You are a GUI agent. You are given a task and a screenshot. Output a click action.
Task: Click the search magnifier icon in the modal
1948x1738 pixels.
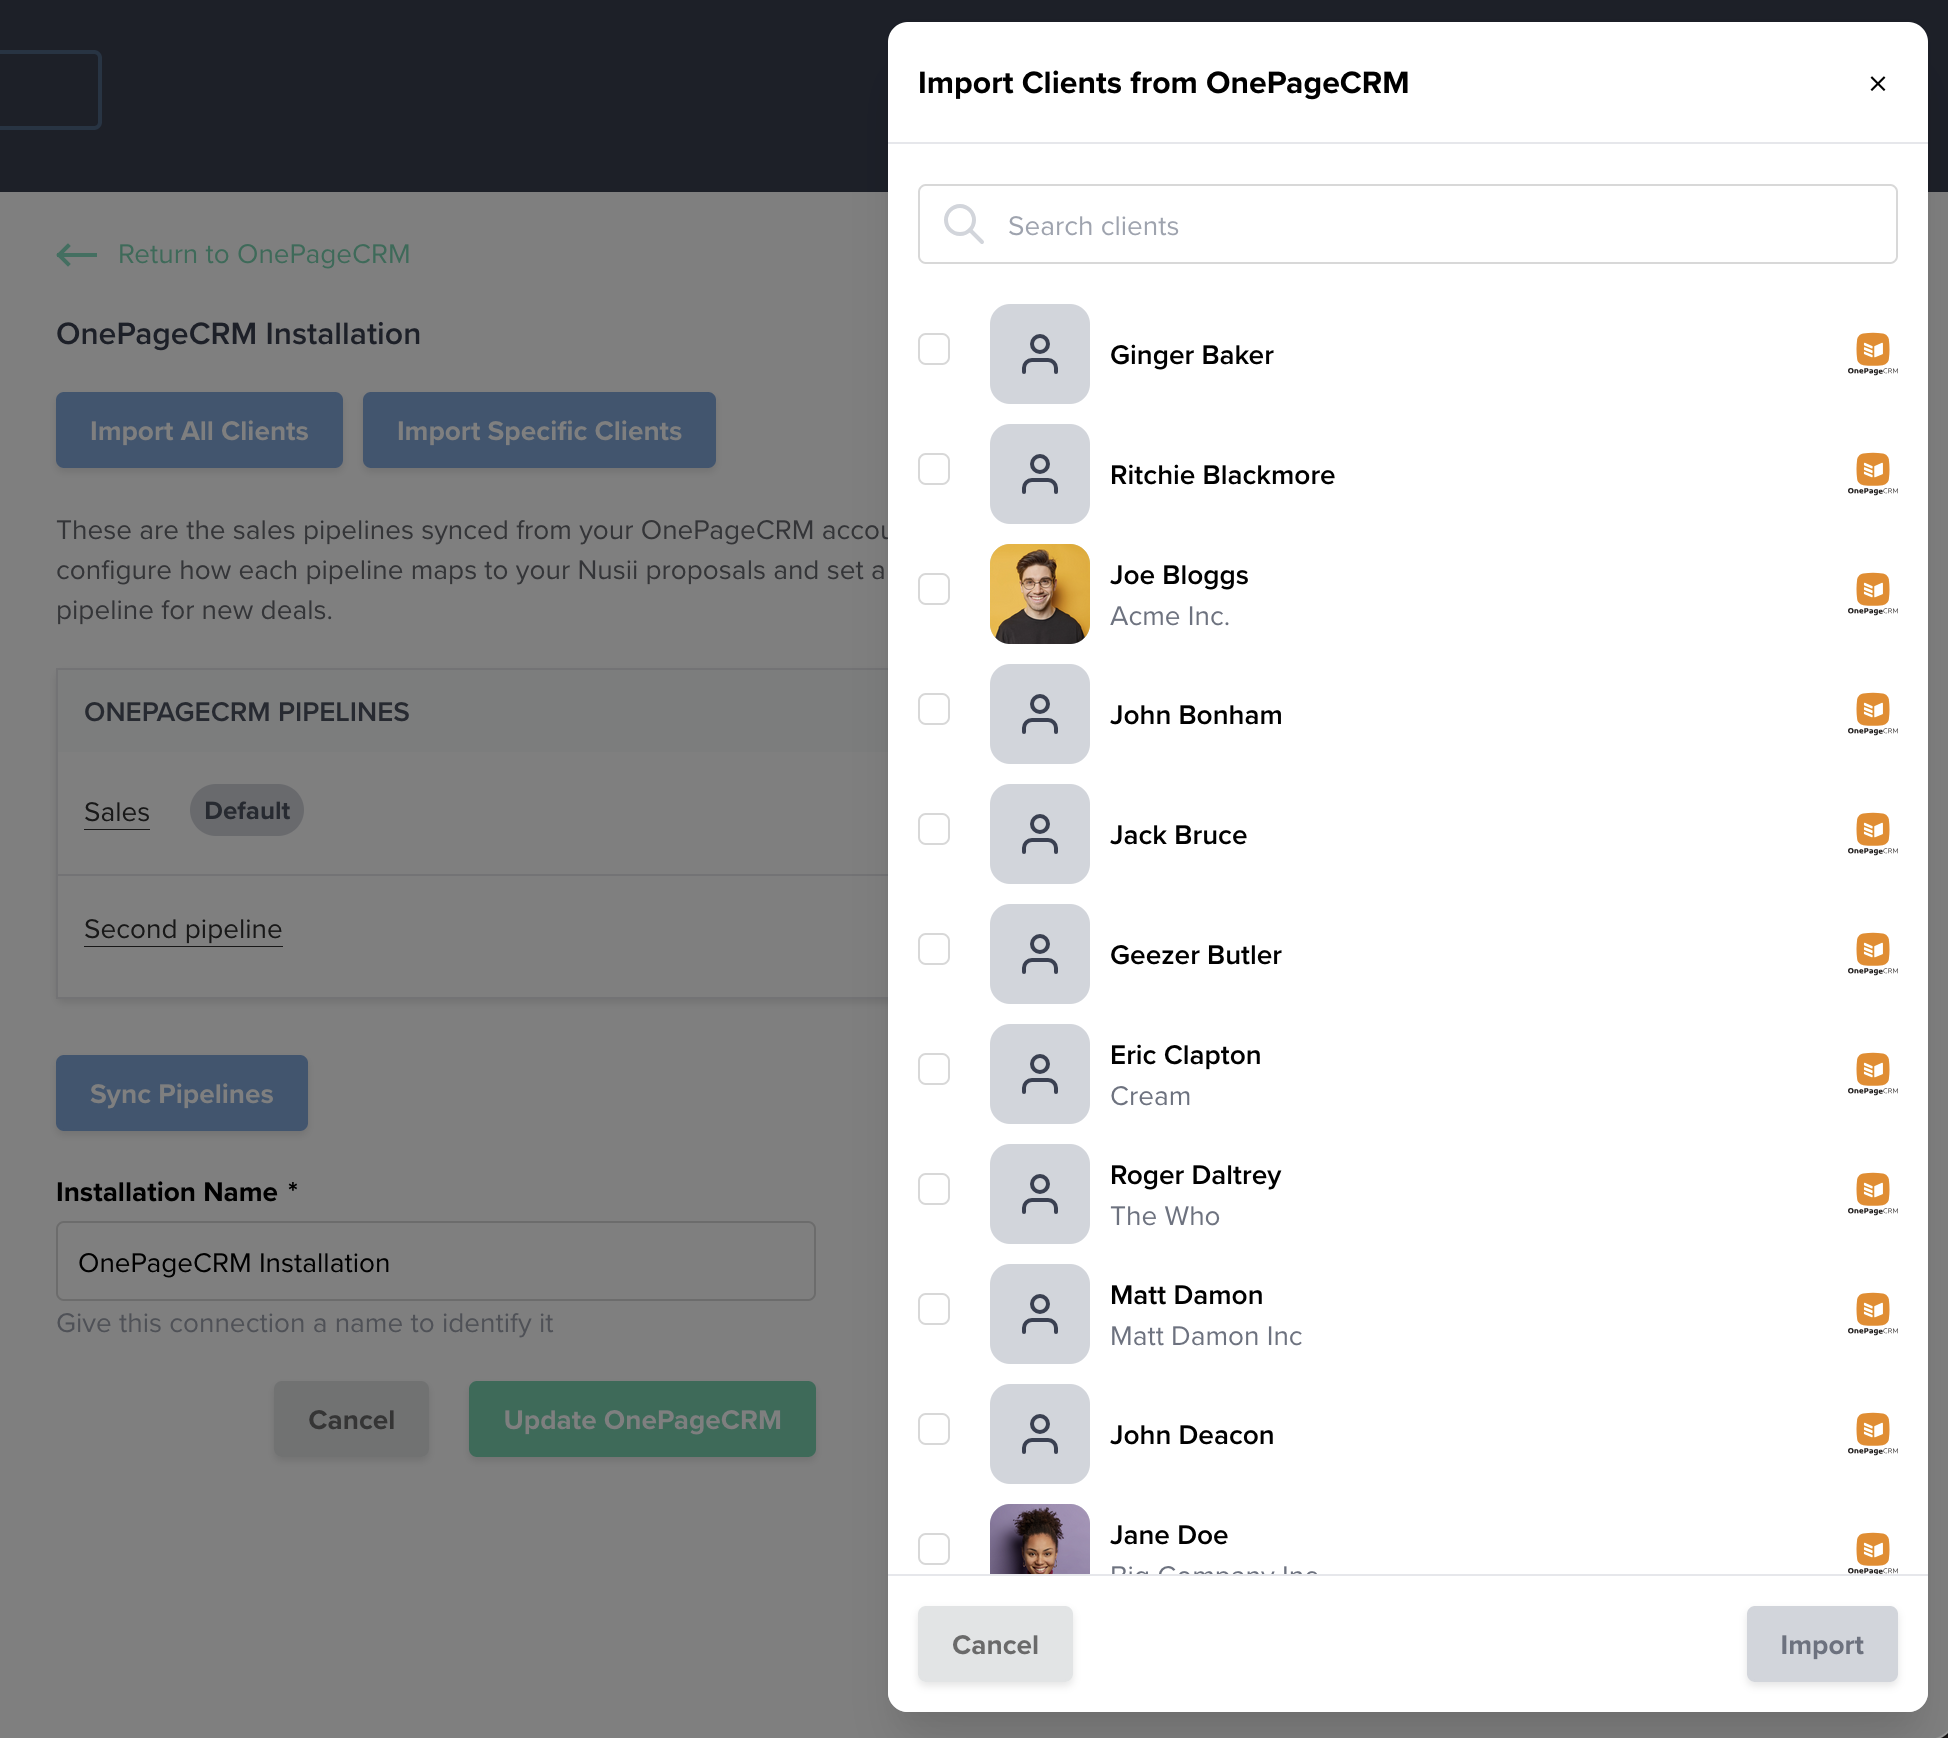click(x=963, y=224)
